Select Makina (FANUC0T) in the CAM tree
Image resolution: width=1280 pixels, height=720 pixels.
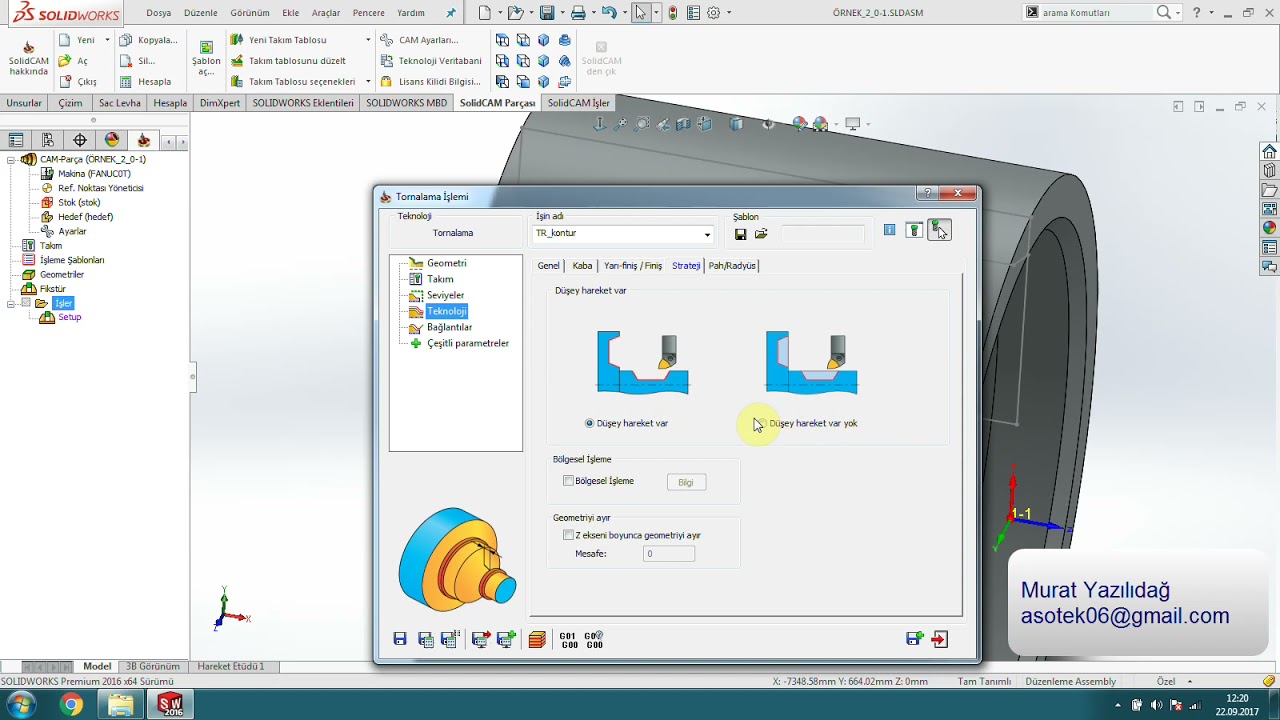pos(94,174)
